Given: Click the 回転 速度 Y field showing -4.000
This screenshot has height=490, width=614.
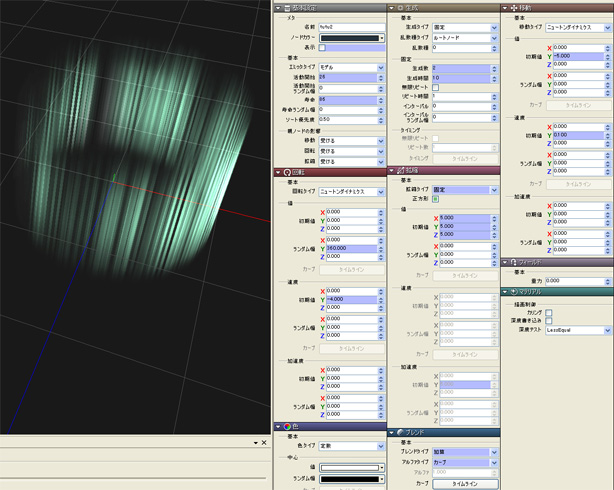Looking at the screenshot, I should [x=352, y=300].
